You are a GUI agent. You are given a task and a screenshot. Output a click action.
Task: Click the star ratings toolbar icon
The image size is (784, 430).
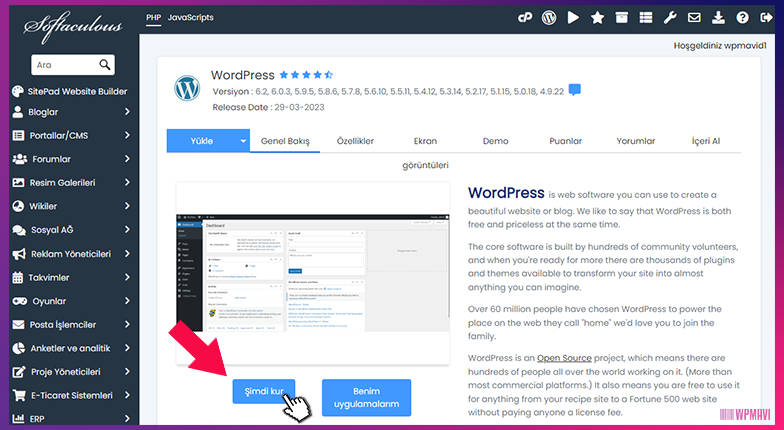tap(598, 18)
